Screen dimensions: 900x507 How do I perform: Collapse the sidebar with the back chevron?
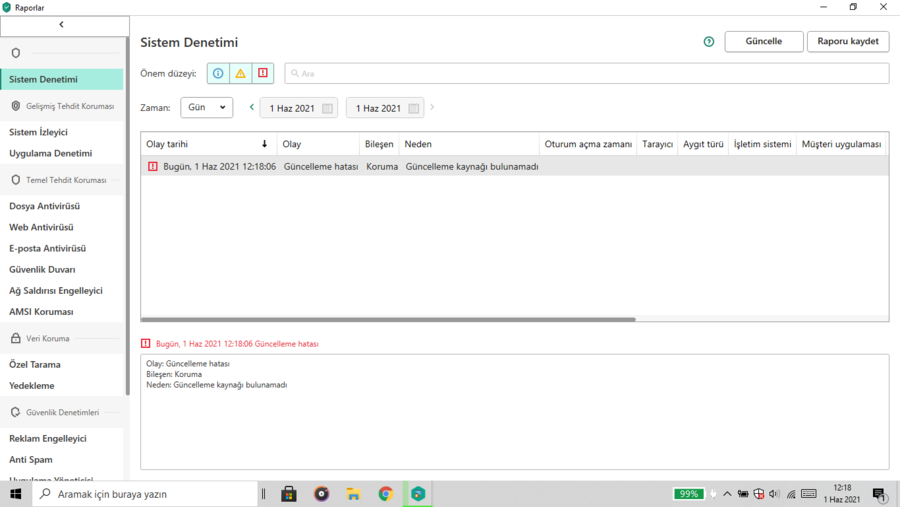61,25
